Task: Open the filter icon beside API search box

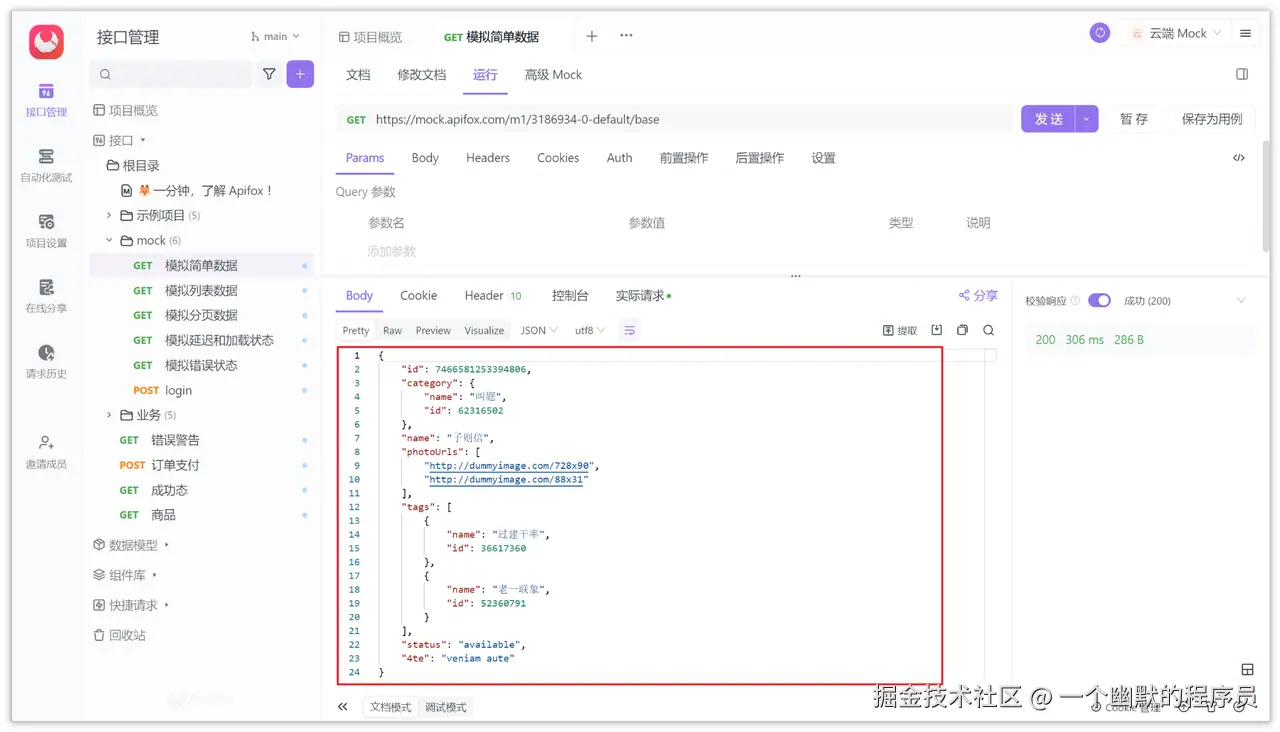Action: [268, 74]
